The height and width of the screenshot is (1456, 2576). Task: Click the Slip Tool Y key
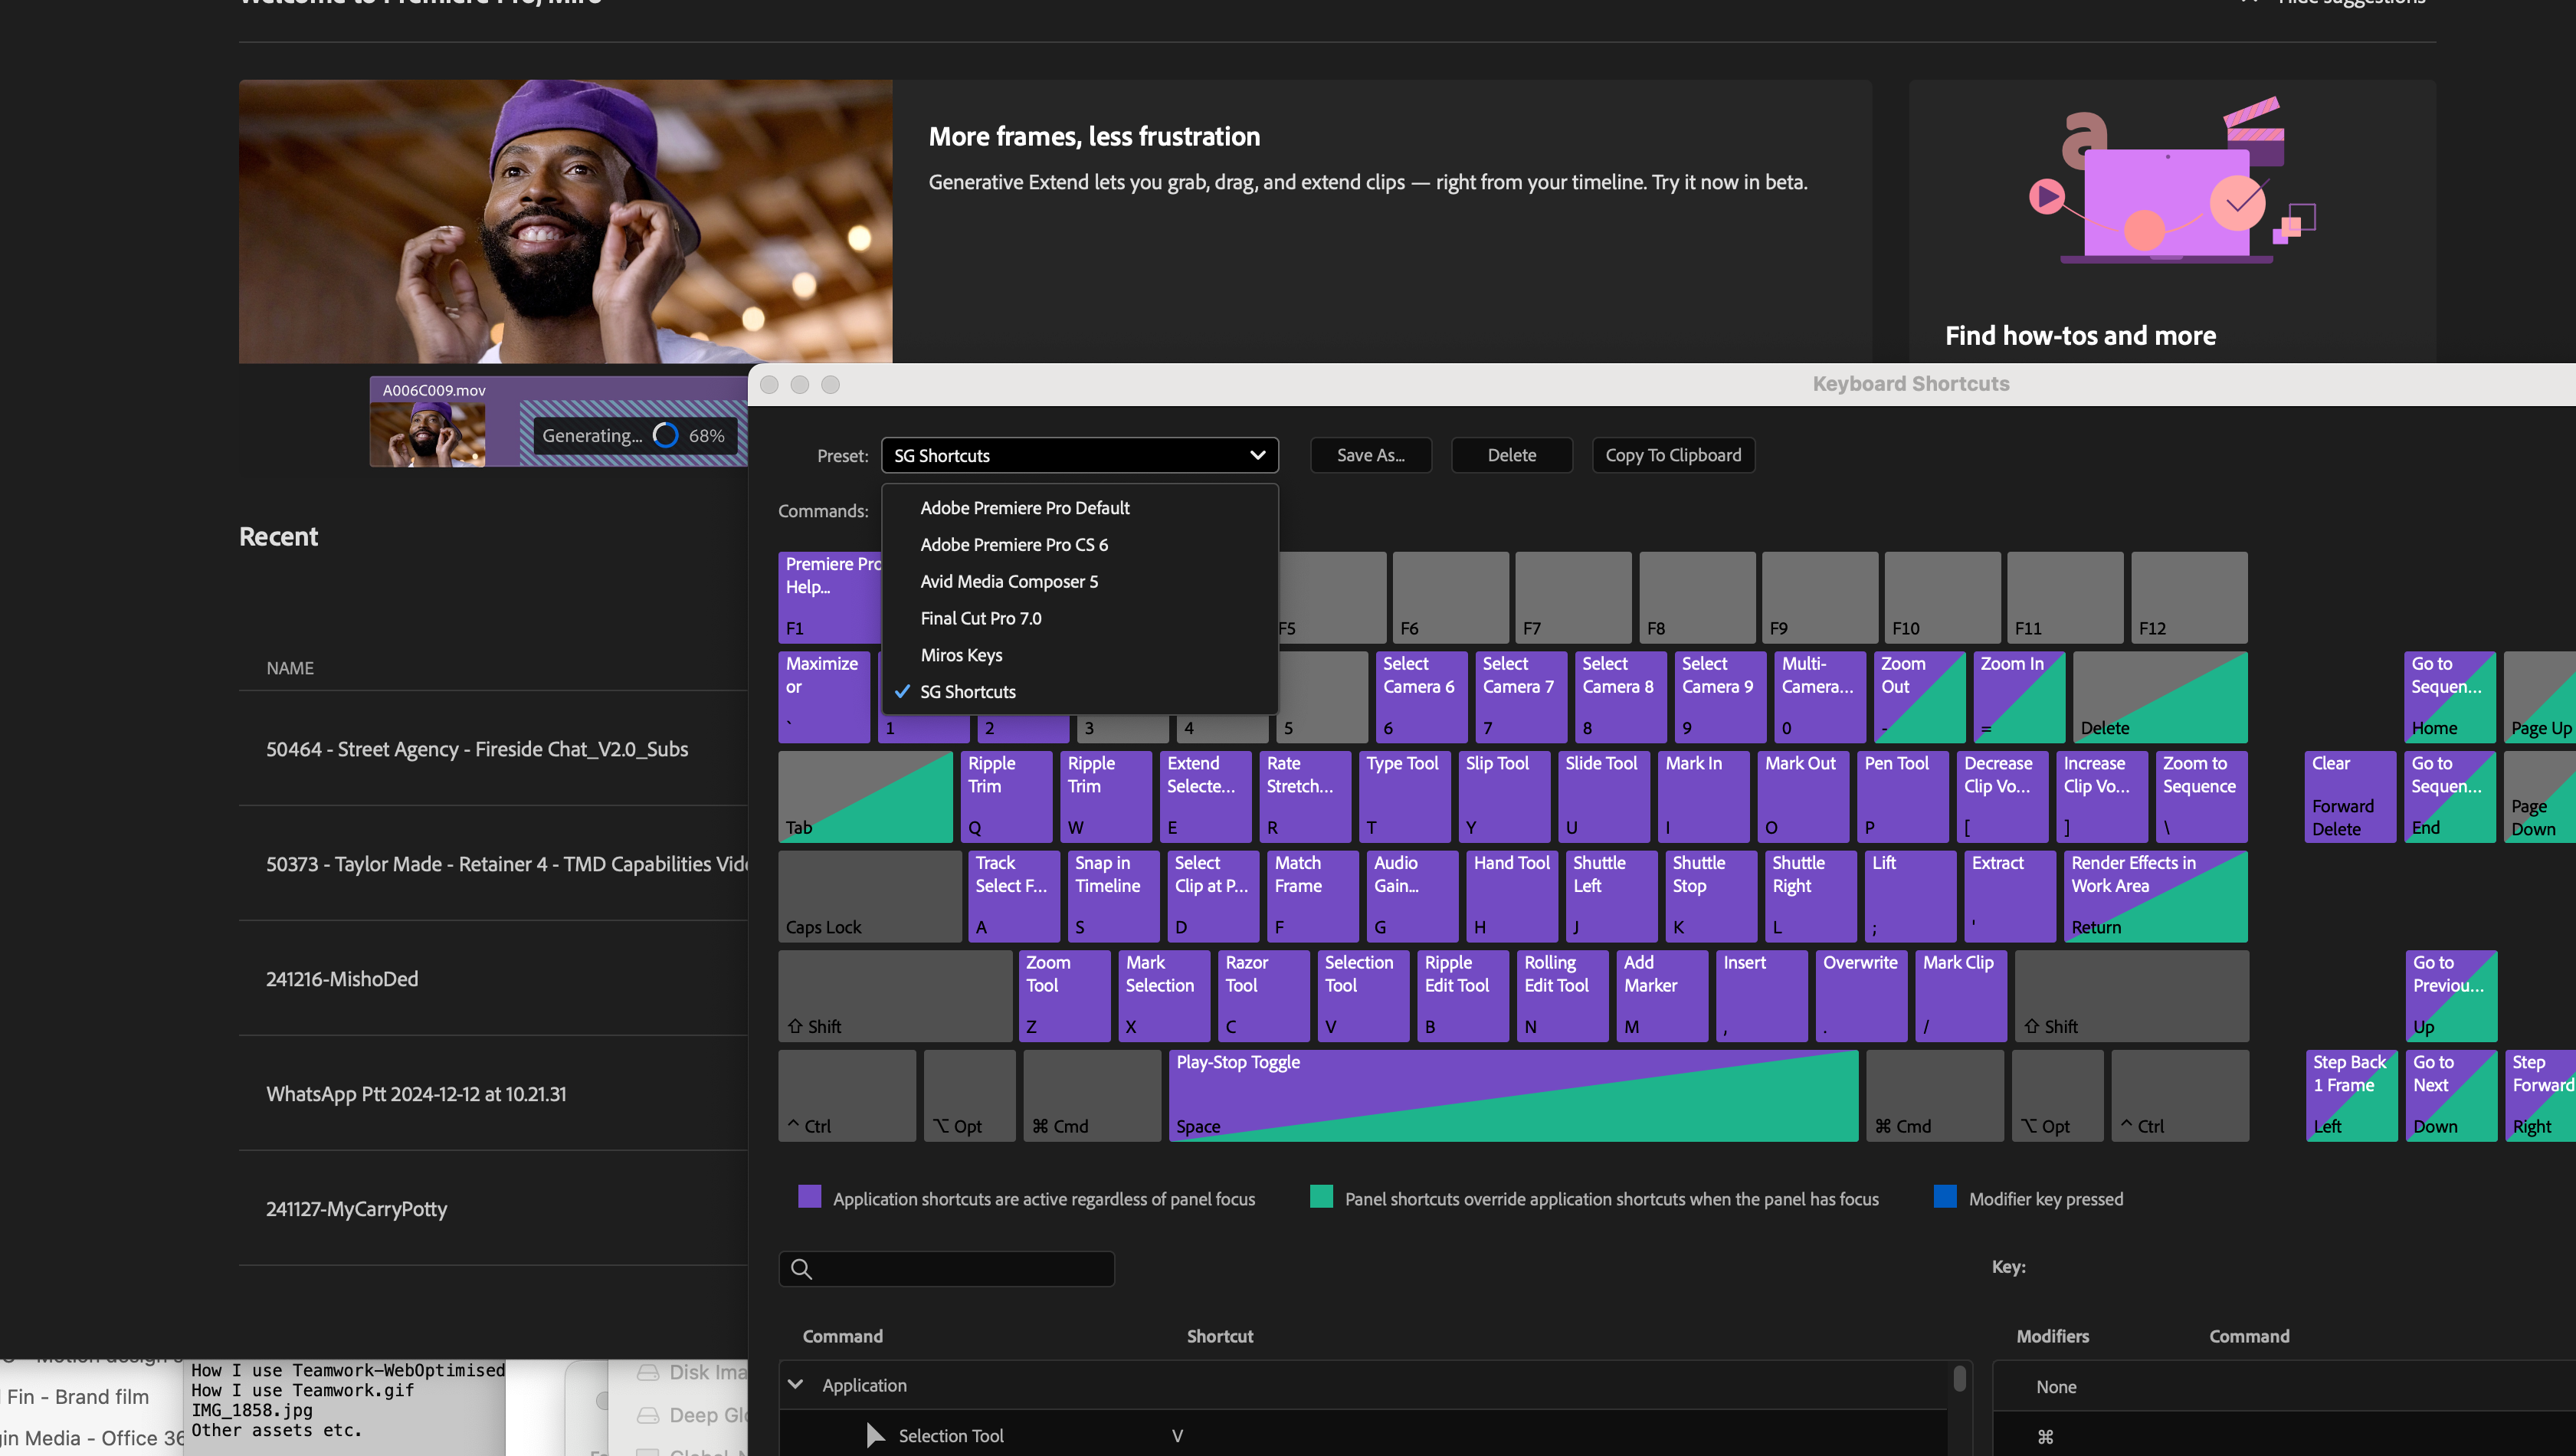[1503, 797]
